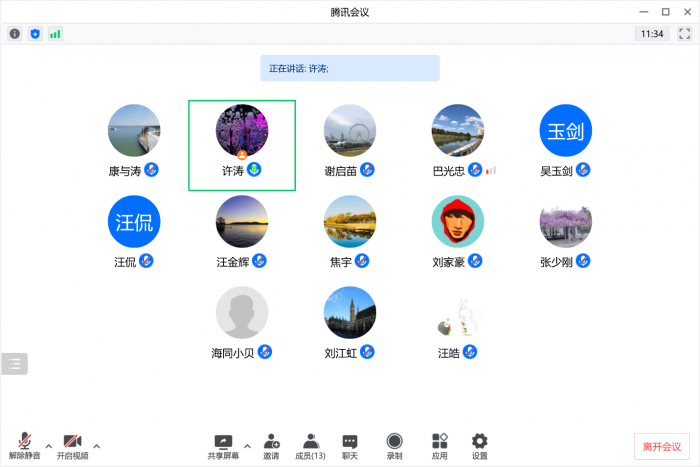Viewport: 700px width, 467px height.
Task: Click 张少刚's muted mic icon
Action: [583, 261]
